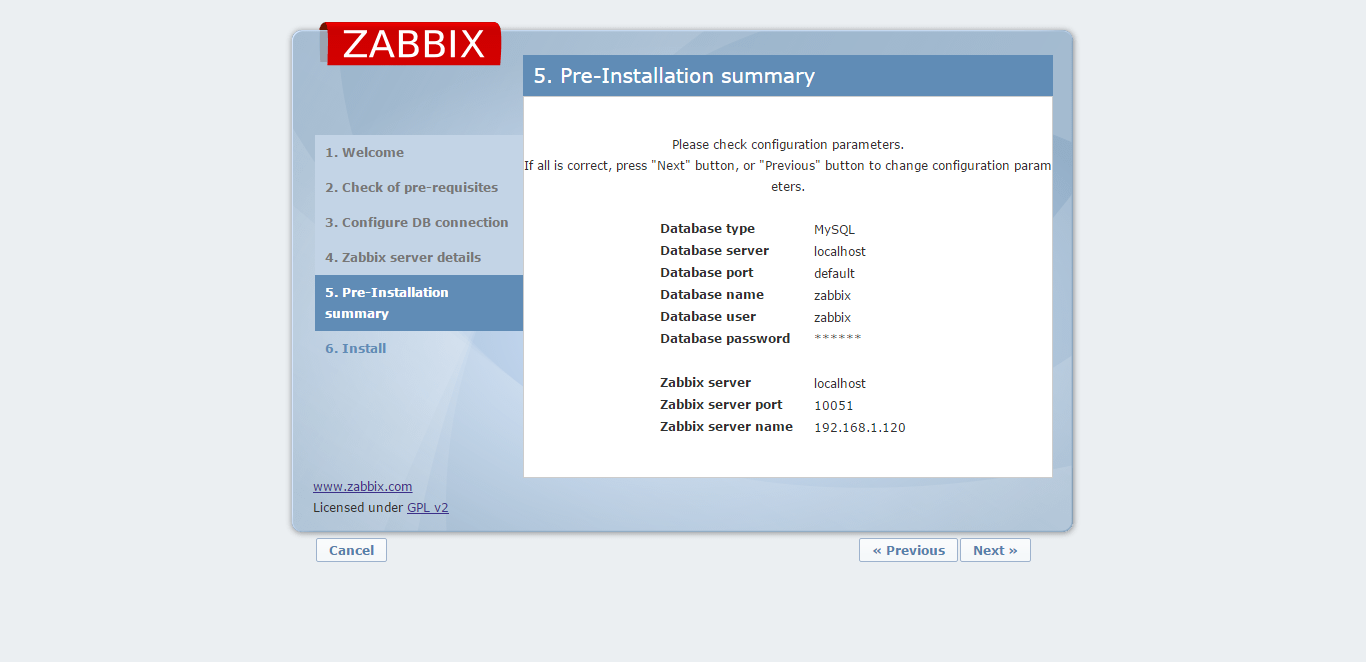Click the 192.168.1.120 server name value
Image resolution: width=1366 pixels, height=662 pixels.
click(860, 428)
